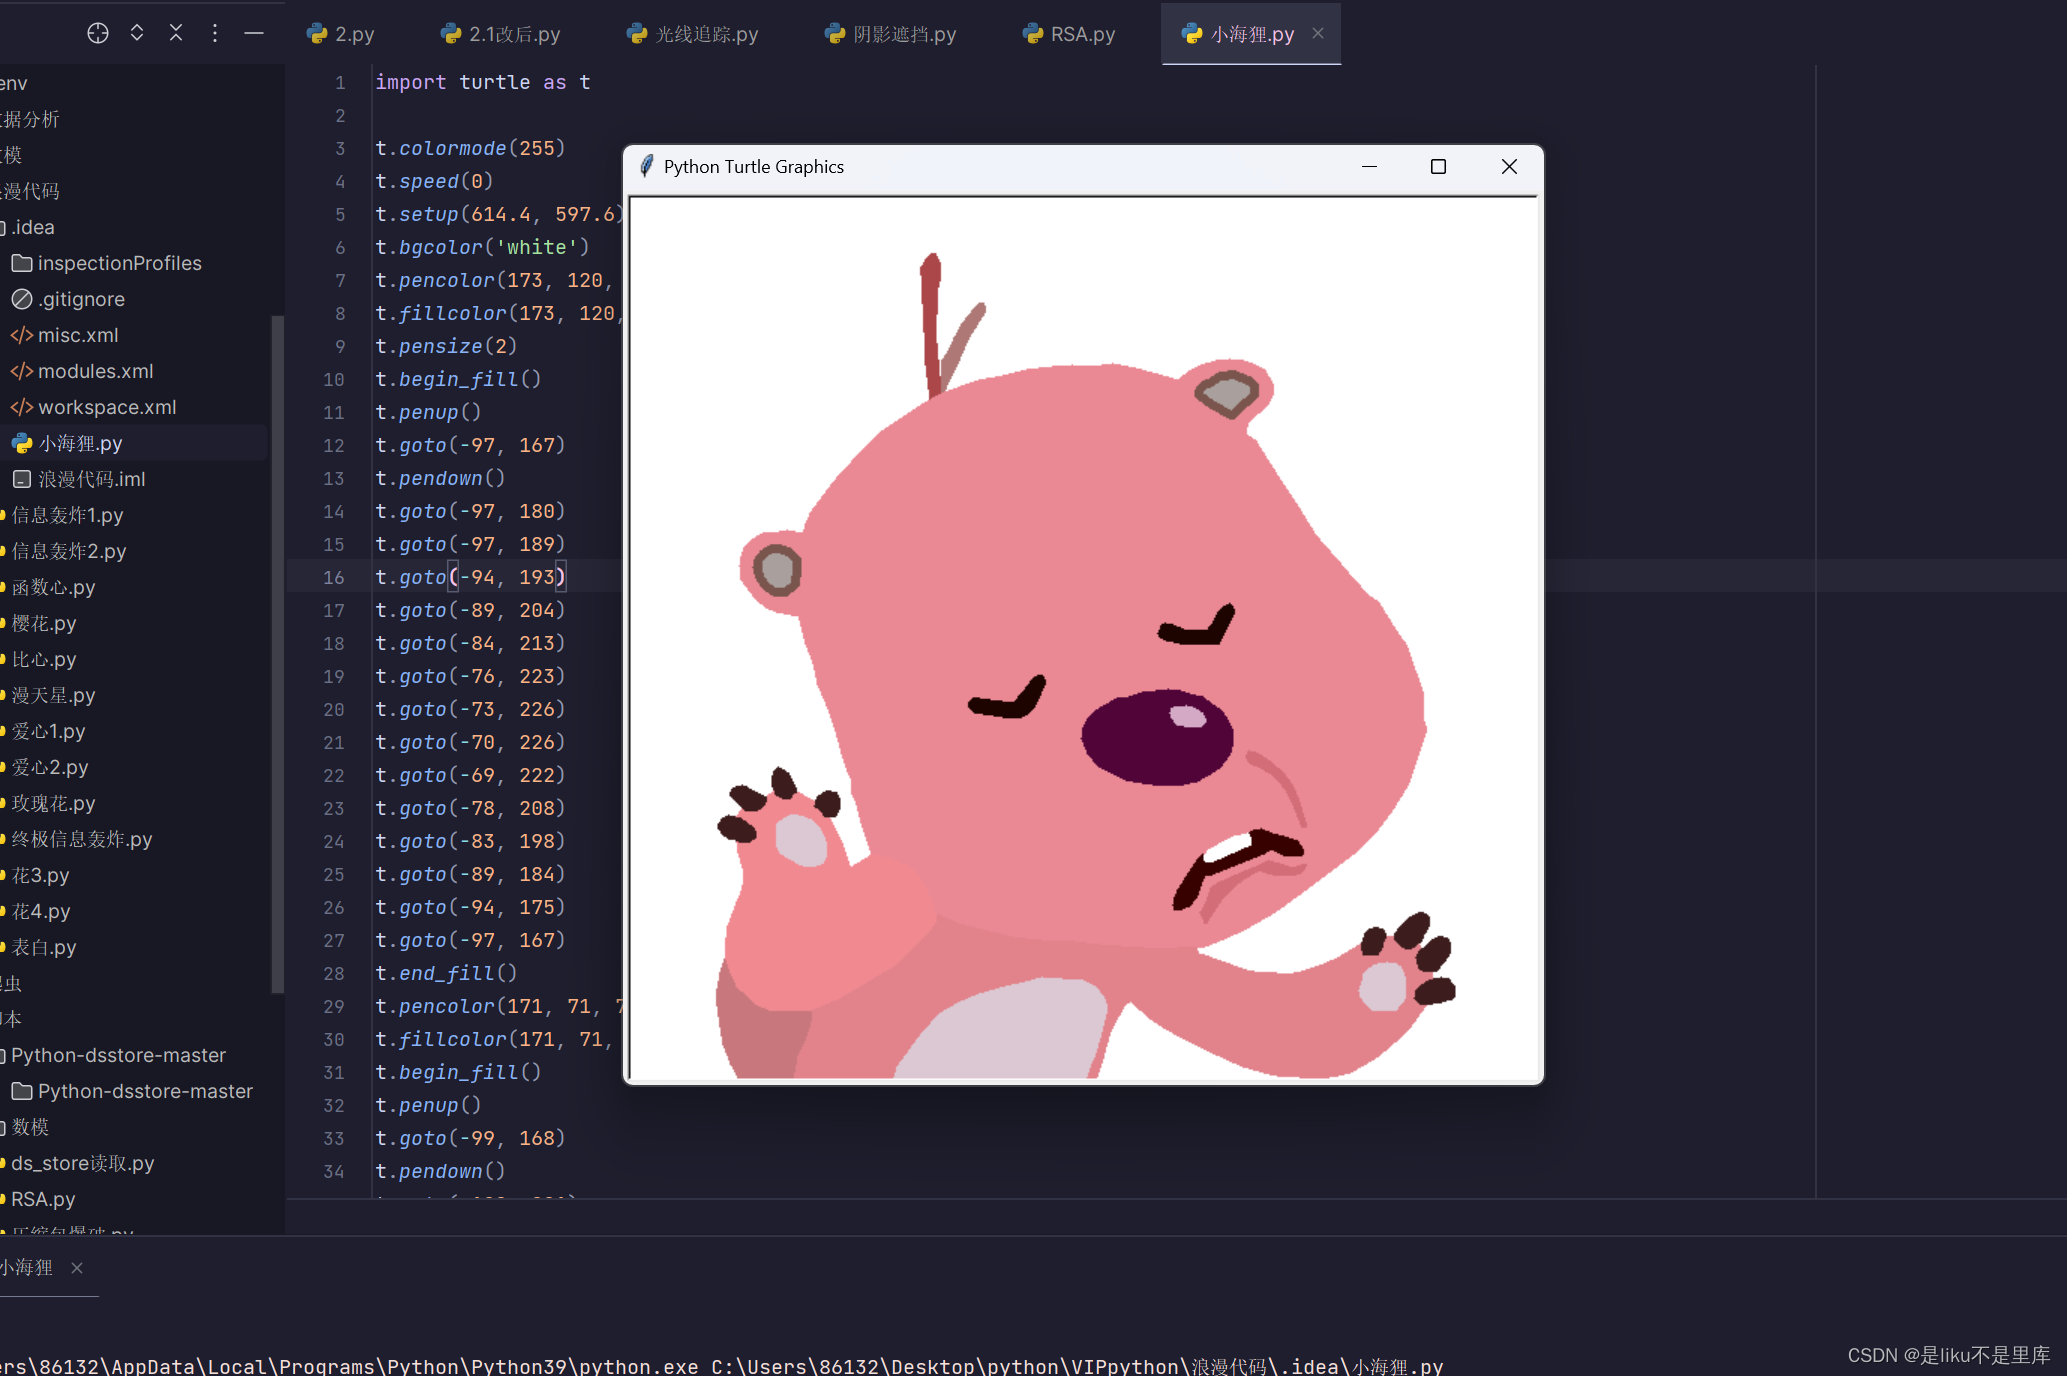Open the 光线追踪.py editor tab
Viewport: 2067px width, 1376px height.
pyautogui.click(x=693, y=34)
